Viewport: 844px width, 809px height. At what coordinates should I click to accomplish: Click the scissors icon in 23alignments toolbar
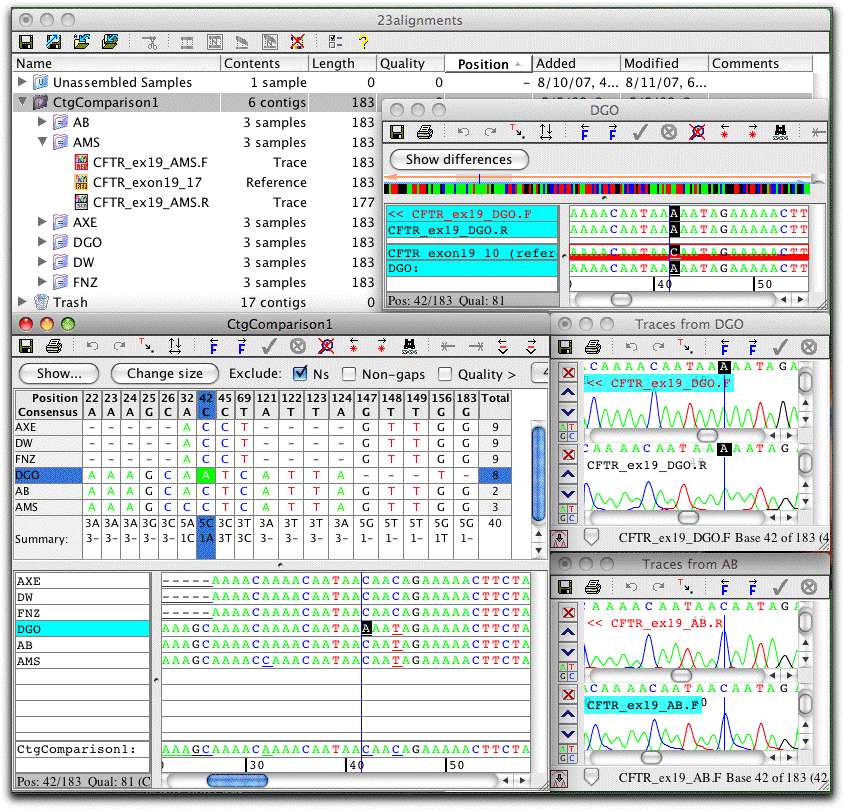coord(150,42)
